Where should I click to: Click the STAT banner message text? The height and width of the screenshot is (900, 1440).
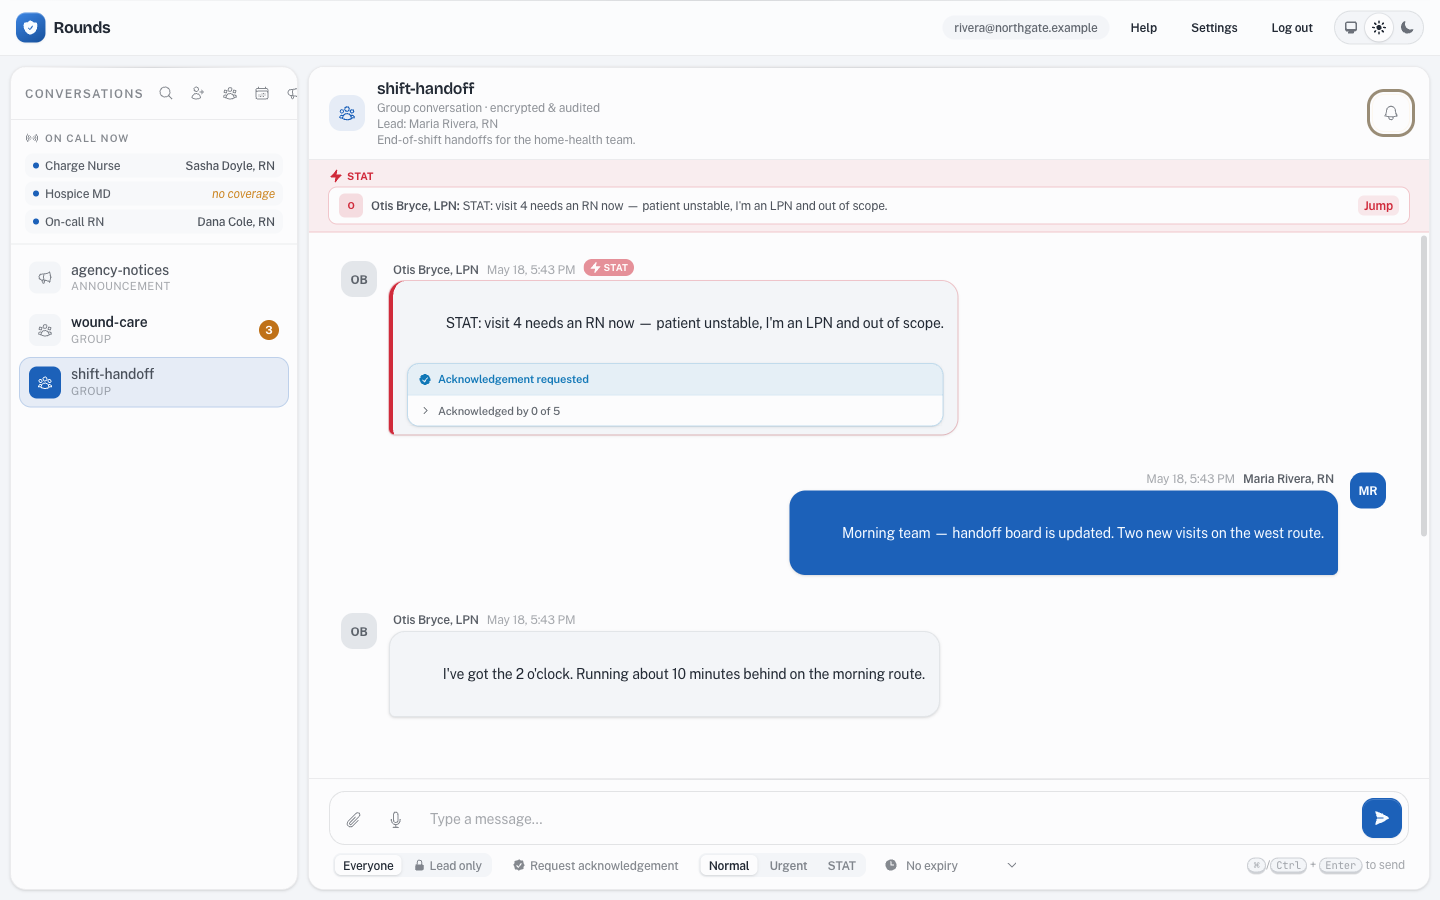pos(629,206)
